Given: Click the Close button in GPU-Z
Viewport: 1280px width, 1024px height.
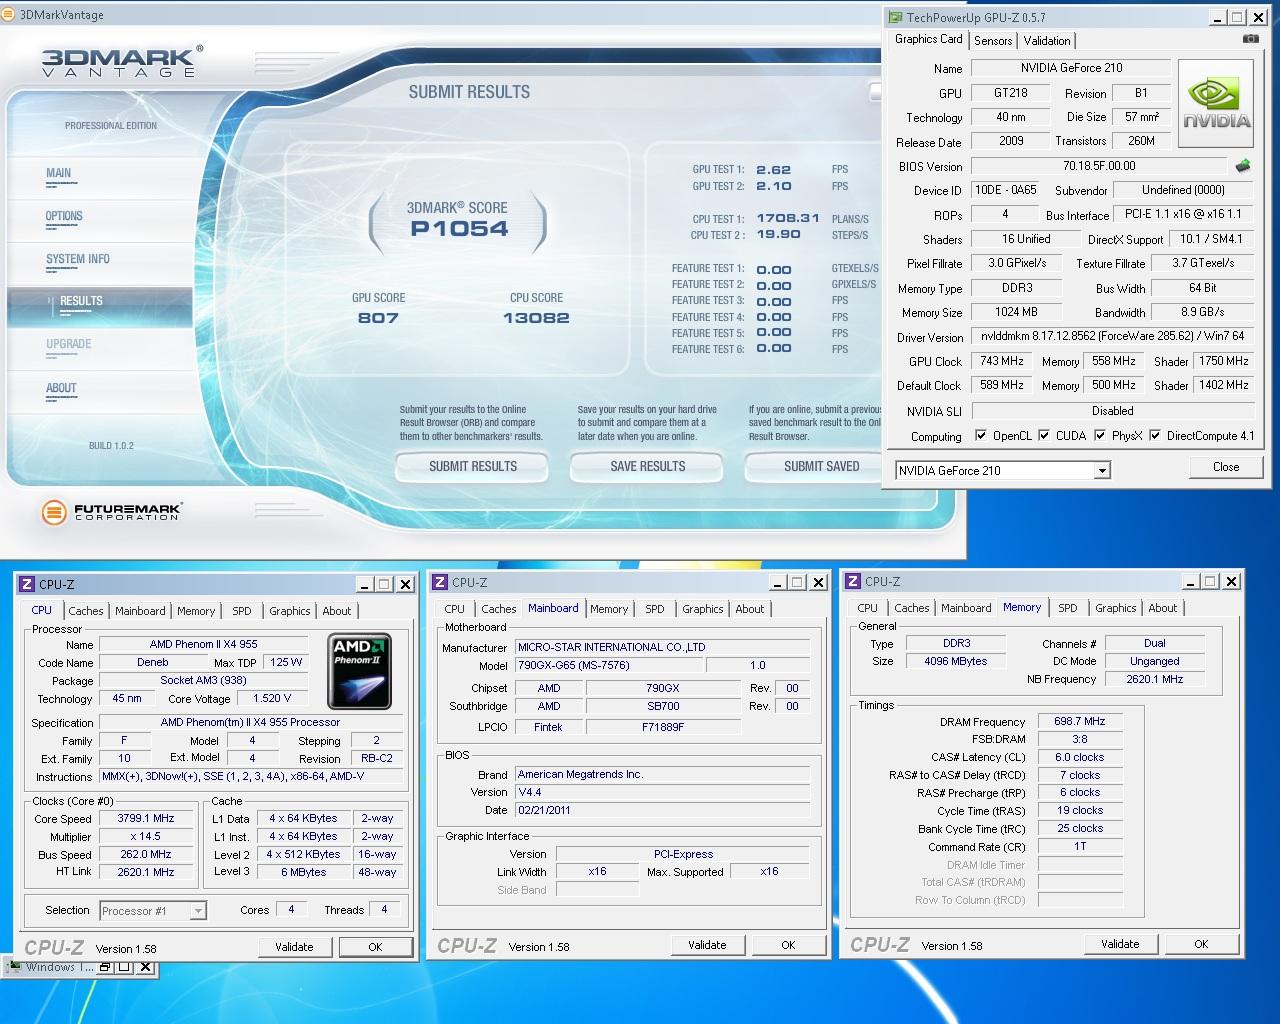Looking at the screenshot, I should (1226, 467).
